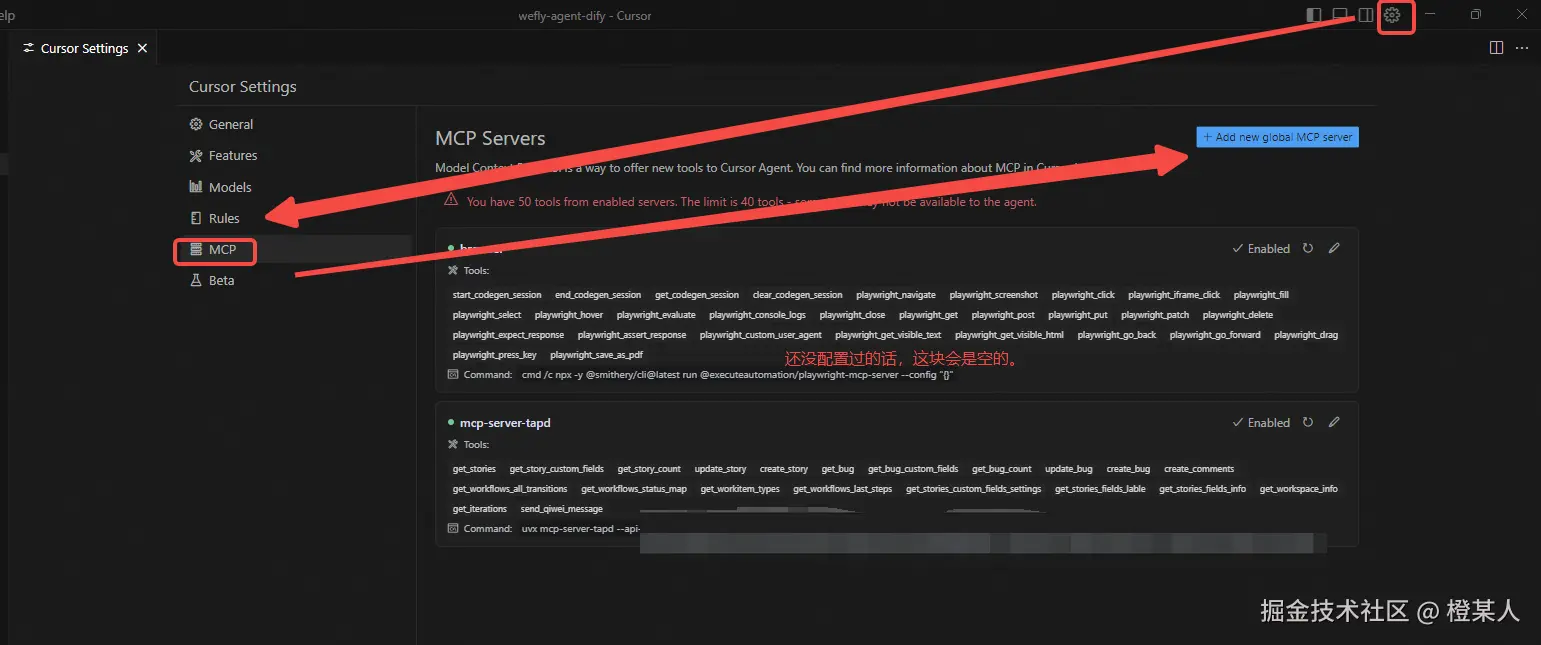Click the playwright_console_logs tool tag

click(x=757, y=315)
